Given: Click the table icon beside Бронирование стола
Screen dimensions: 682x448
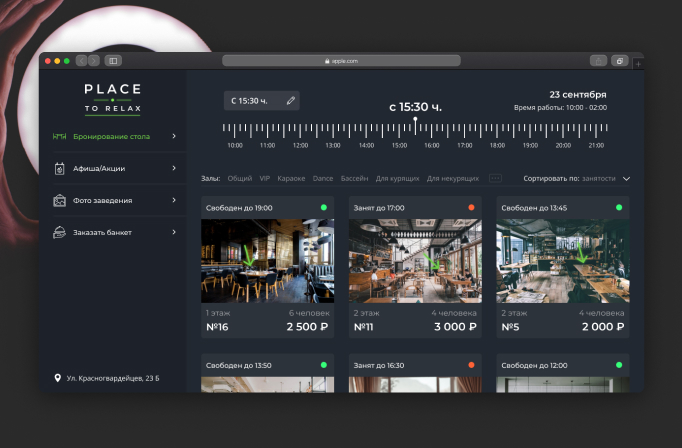Looking at the screenshot, I should pos(60,137).
